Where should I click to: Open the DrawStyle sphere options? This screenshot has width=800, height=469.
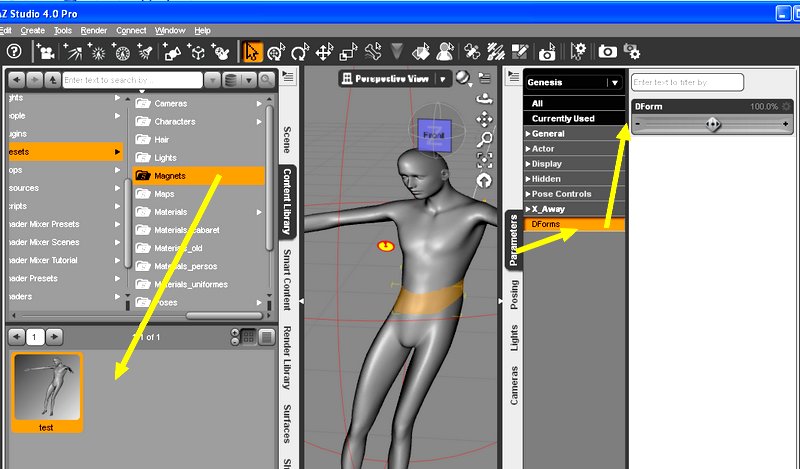click(x=463, y=78)
